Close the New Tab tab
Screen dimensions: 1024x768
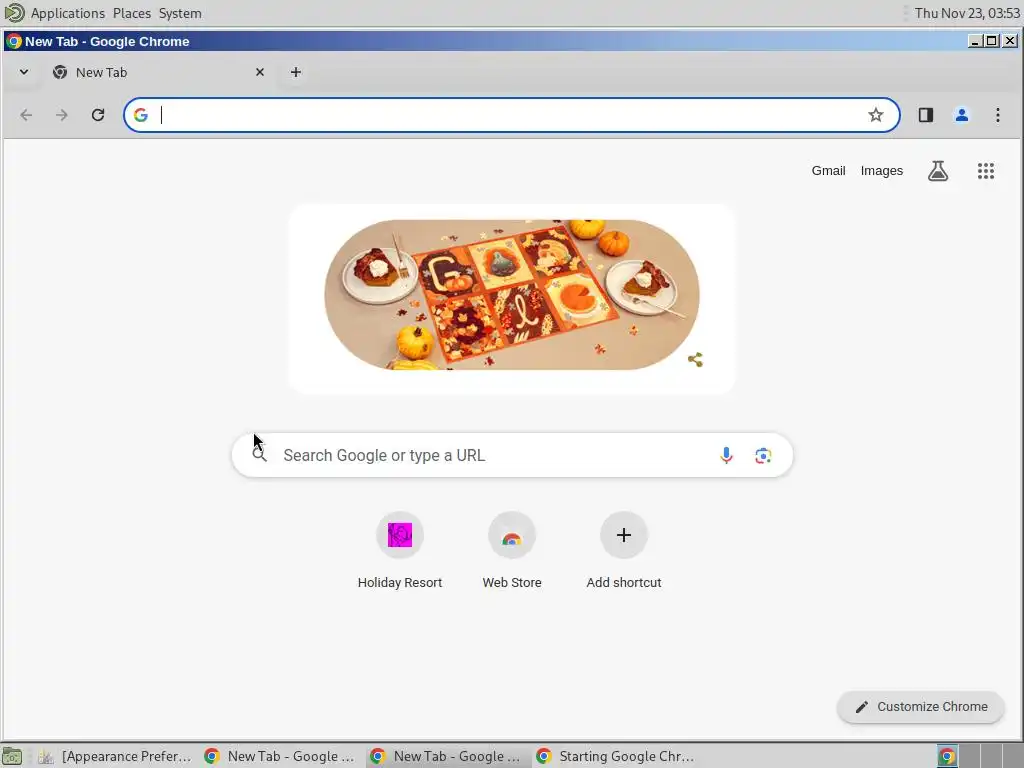click(x=260, y=72)
